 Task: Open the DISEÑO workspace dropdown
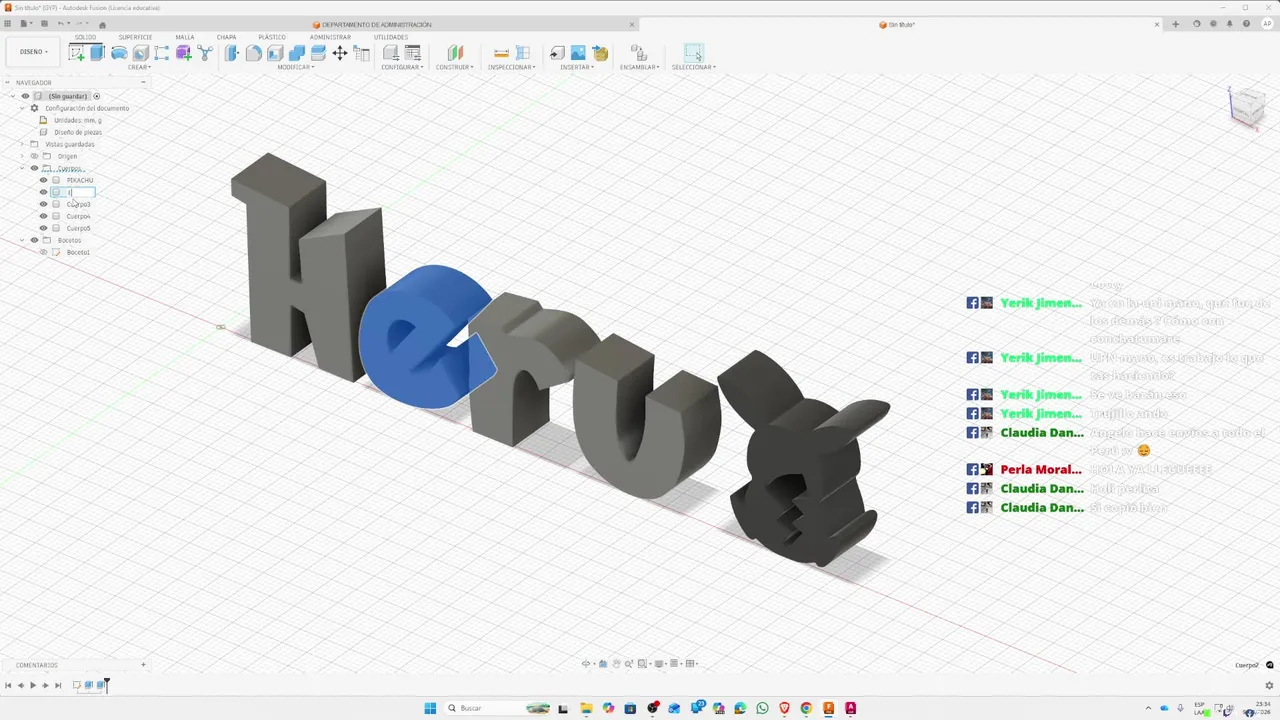click(x=33, y=52)
